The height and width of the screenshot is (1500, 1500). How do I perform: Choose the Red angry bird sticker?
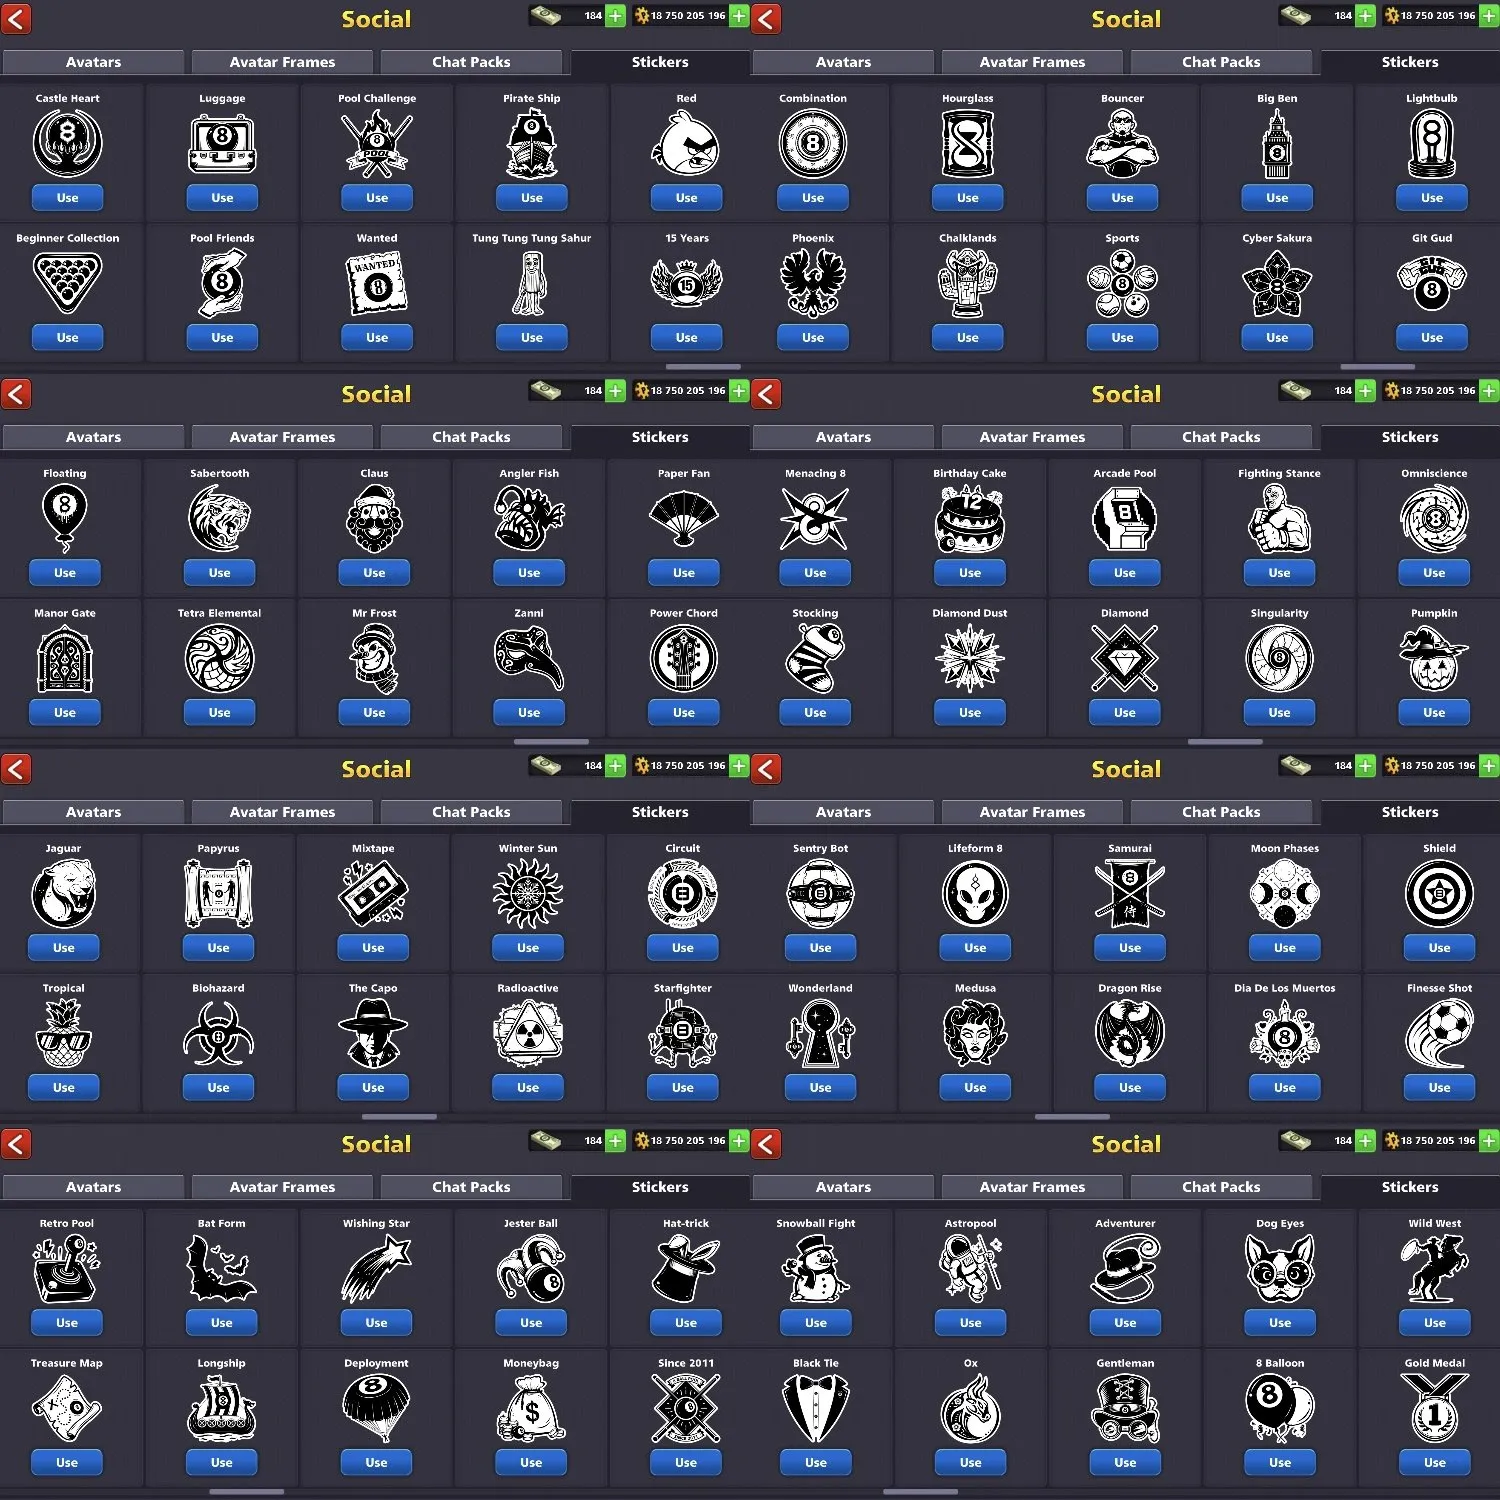(686, 143)
